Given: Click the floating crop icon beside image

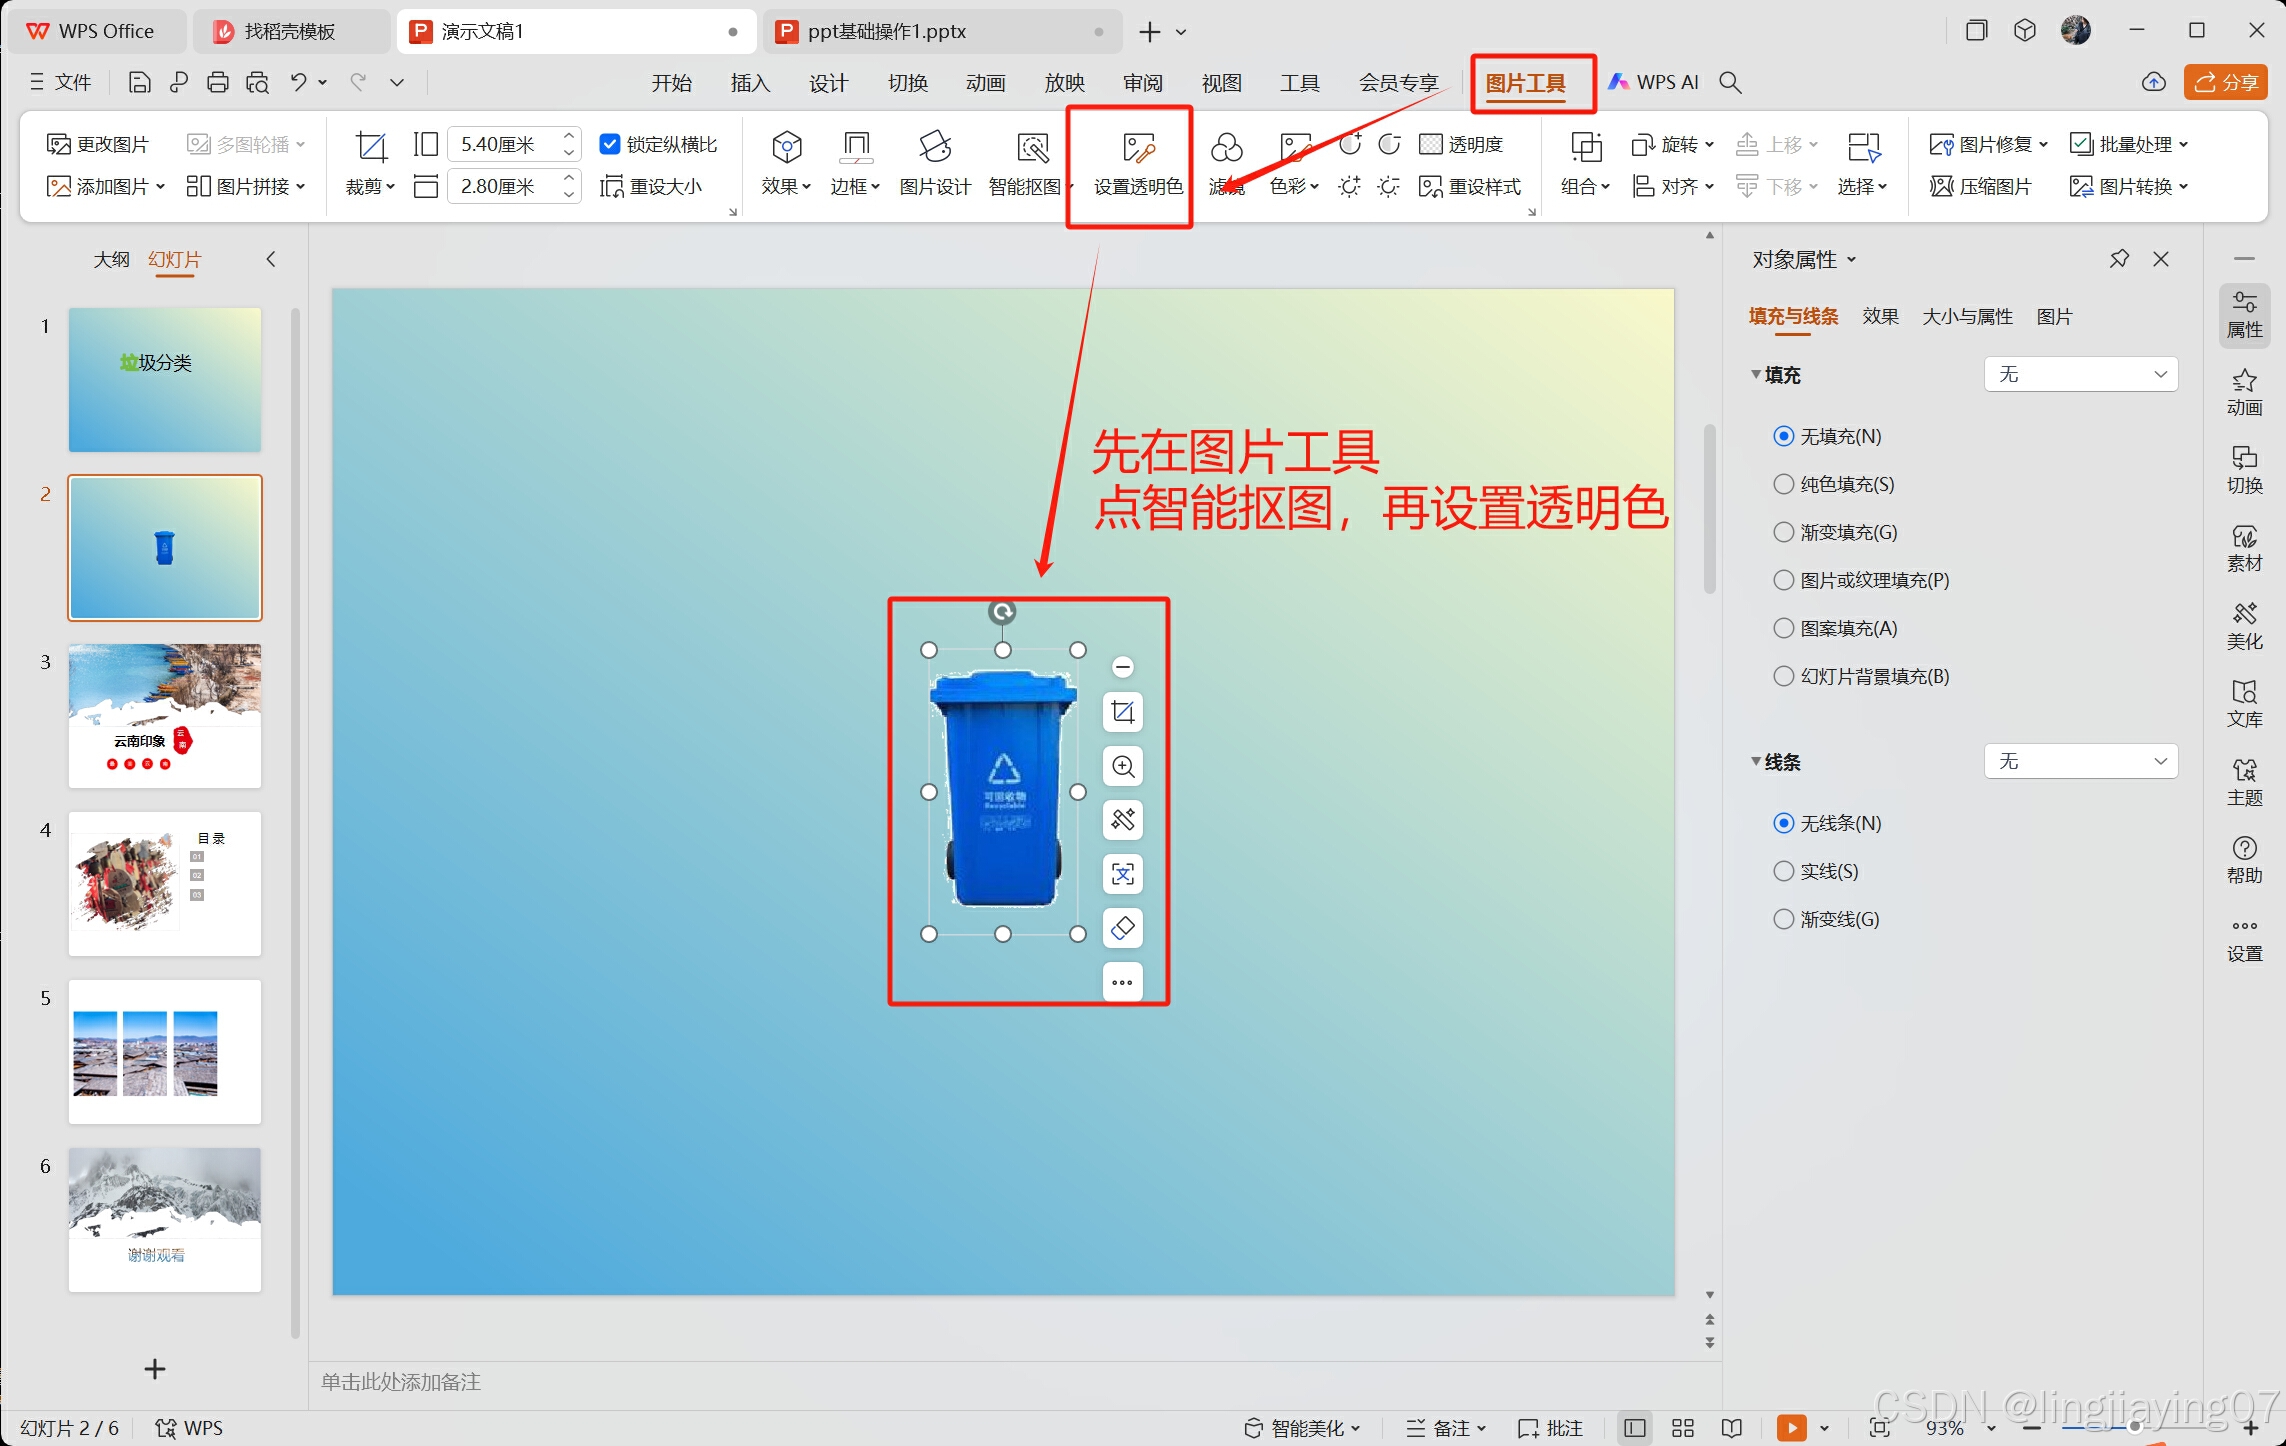Looking at the screenshot, I should (1122, 712).
